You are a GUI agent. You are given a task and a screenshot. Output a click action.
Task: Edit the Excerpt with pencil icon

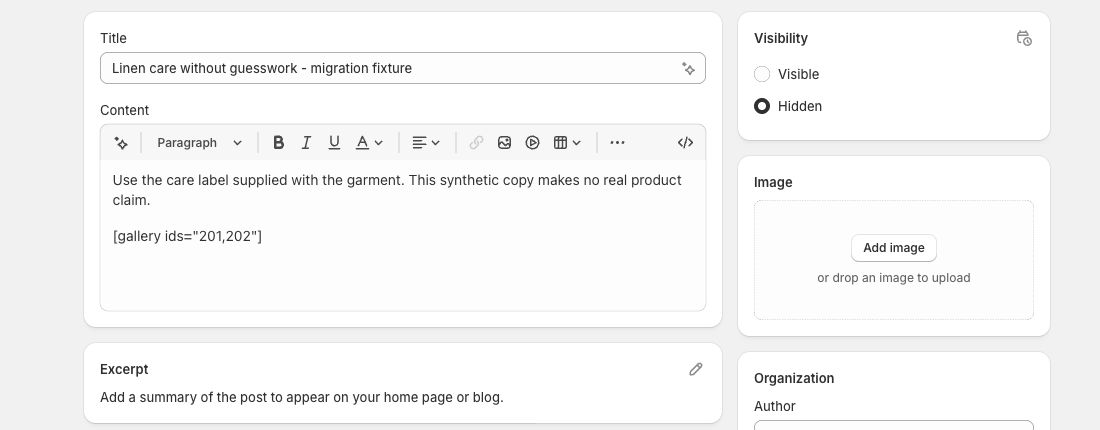coord(696,369)
